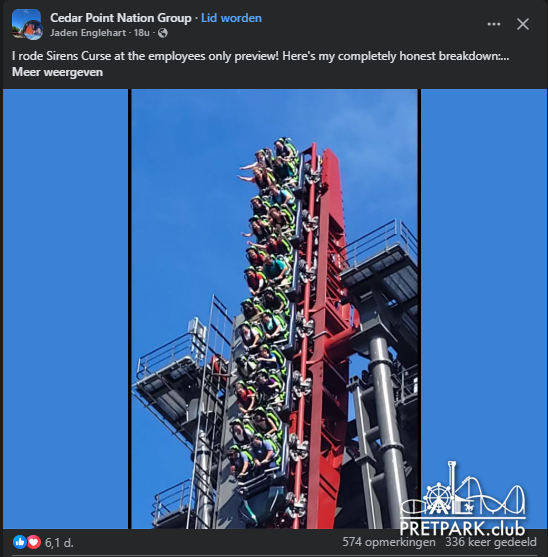
Task: Close the post with the X icon
Action: click(x=523, y=24)
